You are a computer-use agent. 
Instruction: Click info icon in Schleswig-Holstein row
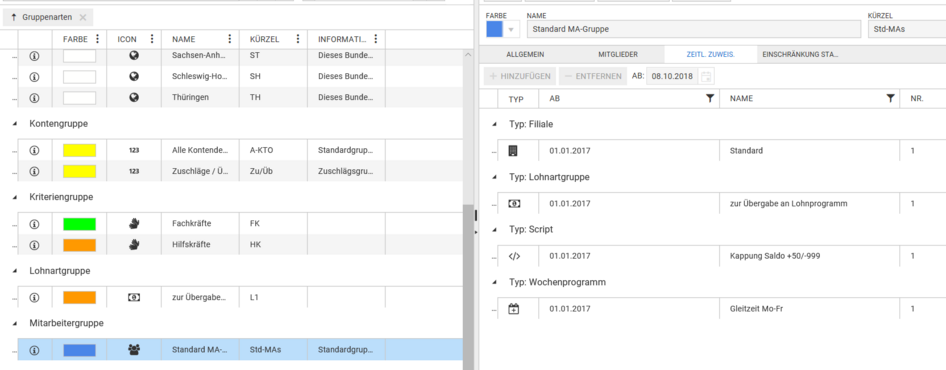click(34, 77)
